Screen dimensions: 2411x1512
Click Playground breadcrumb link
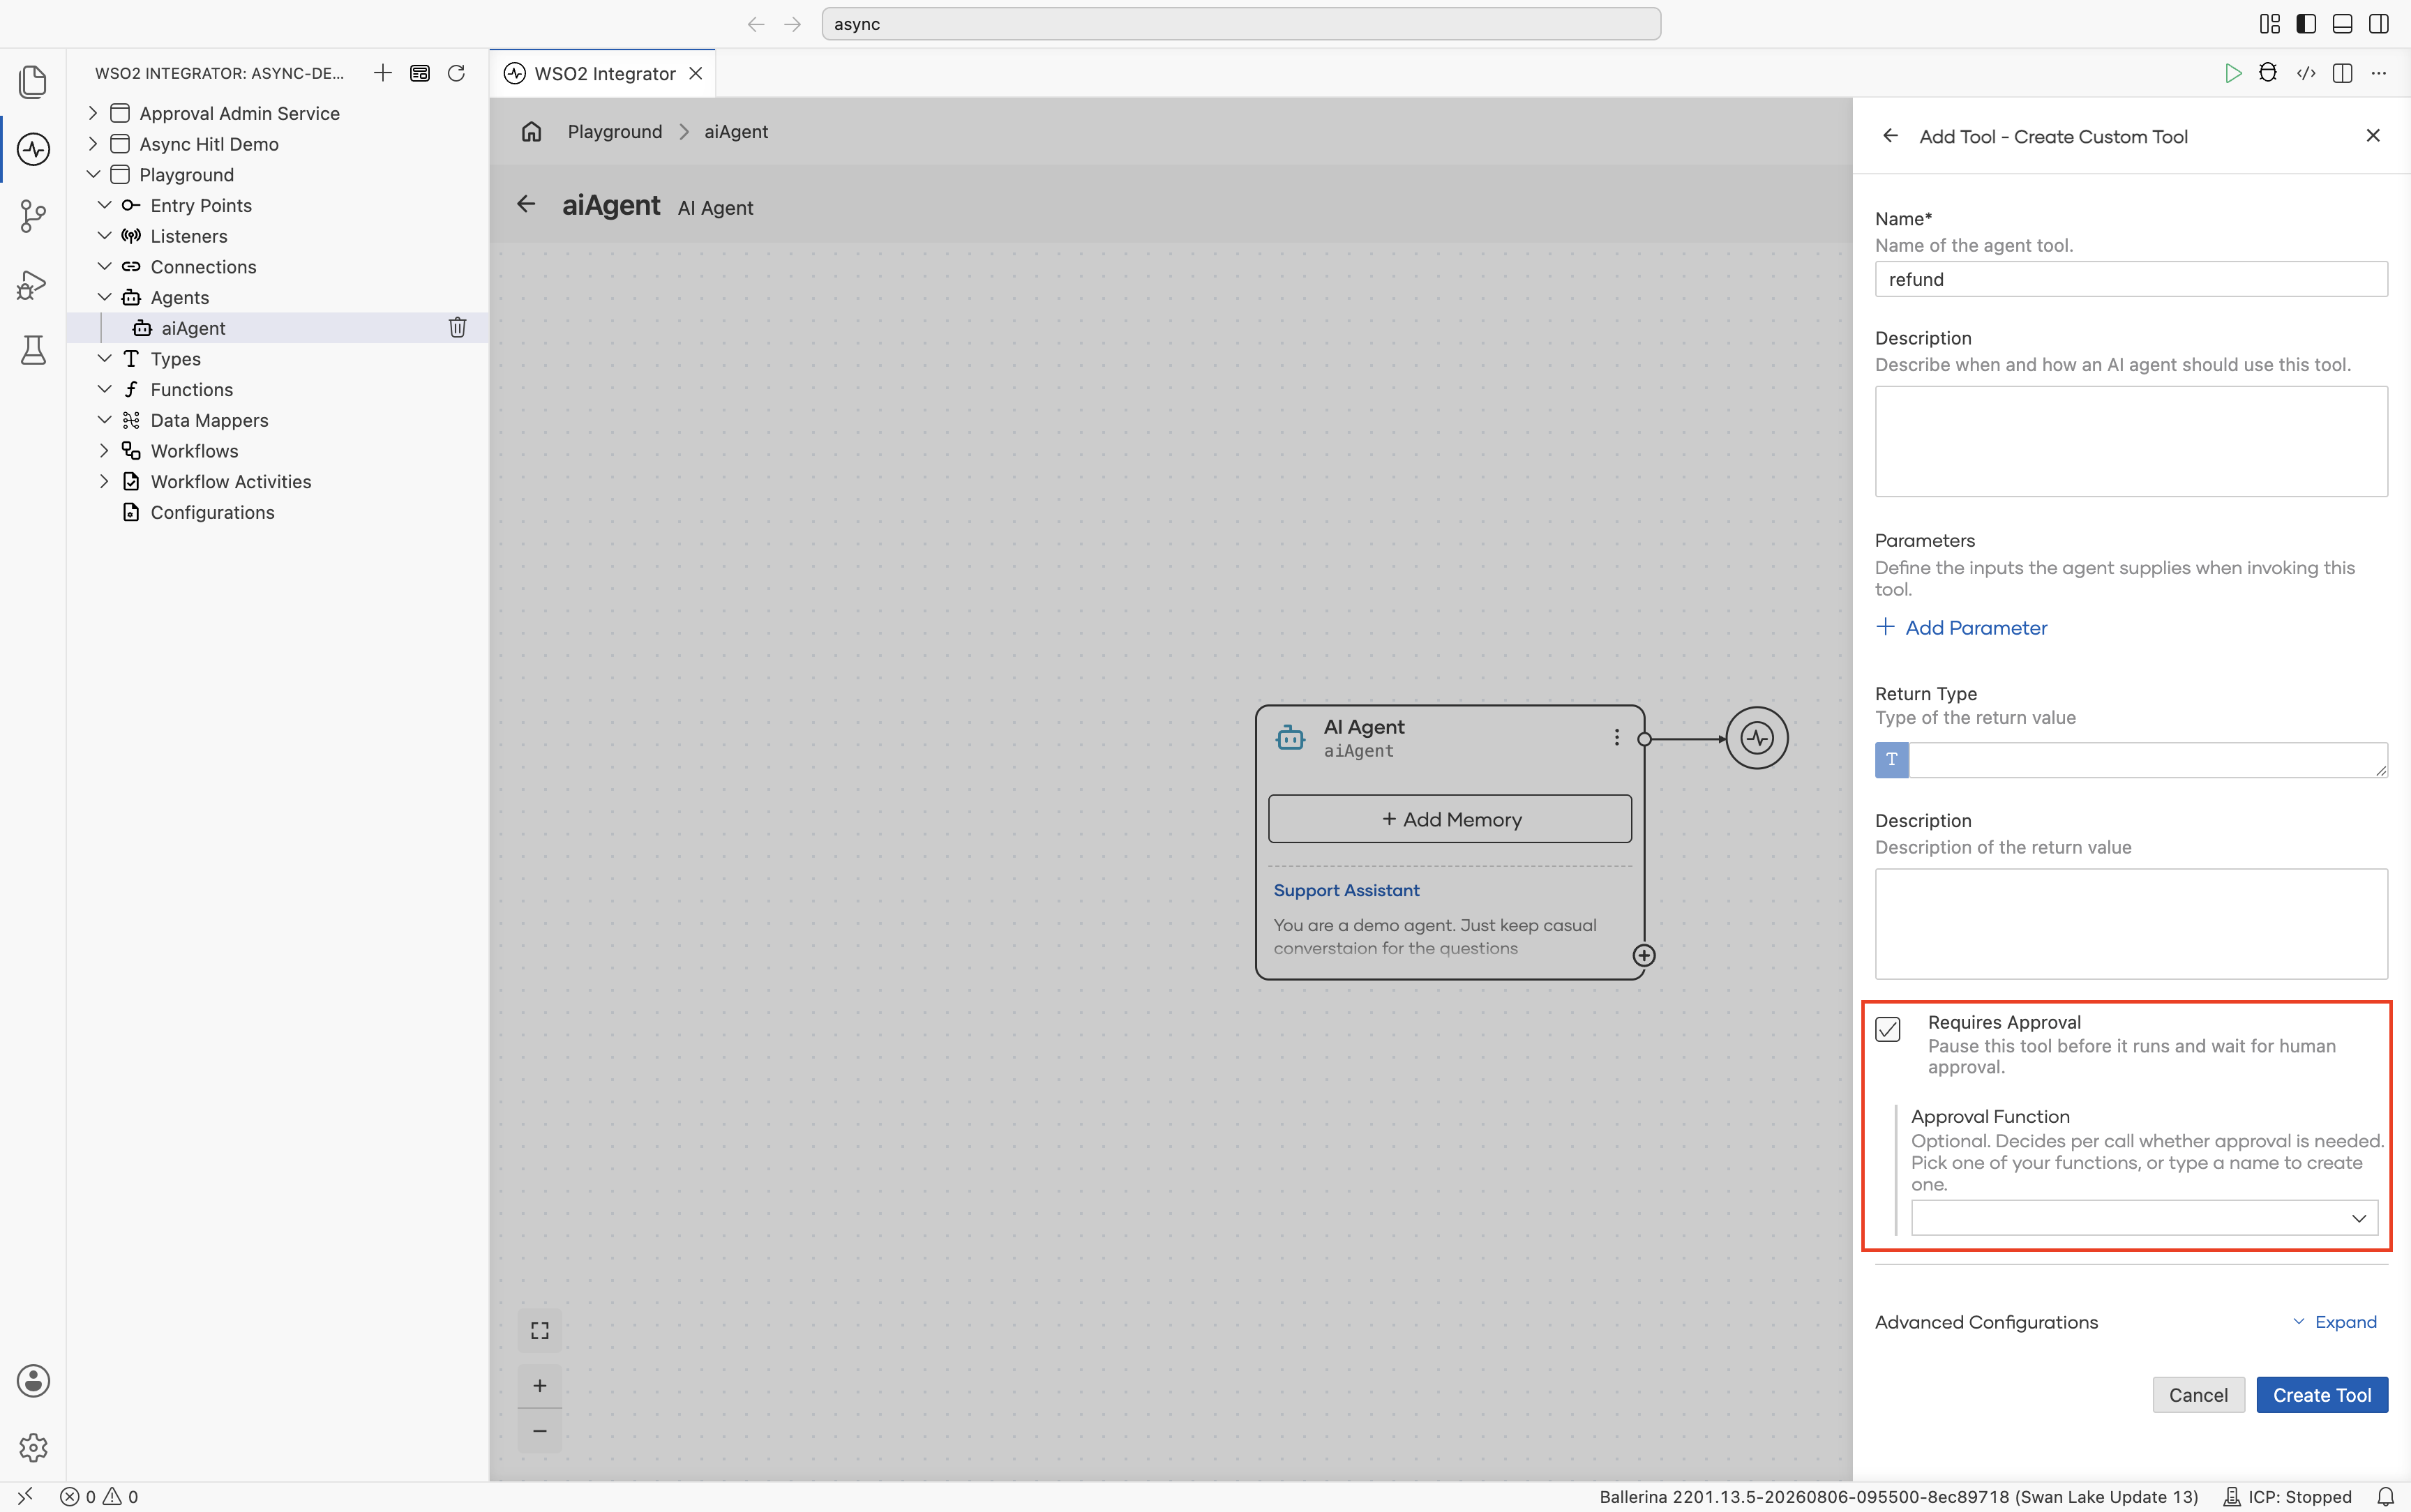click(615, 131)
